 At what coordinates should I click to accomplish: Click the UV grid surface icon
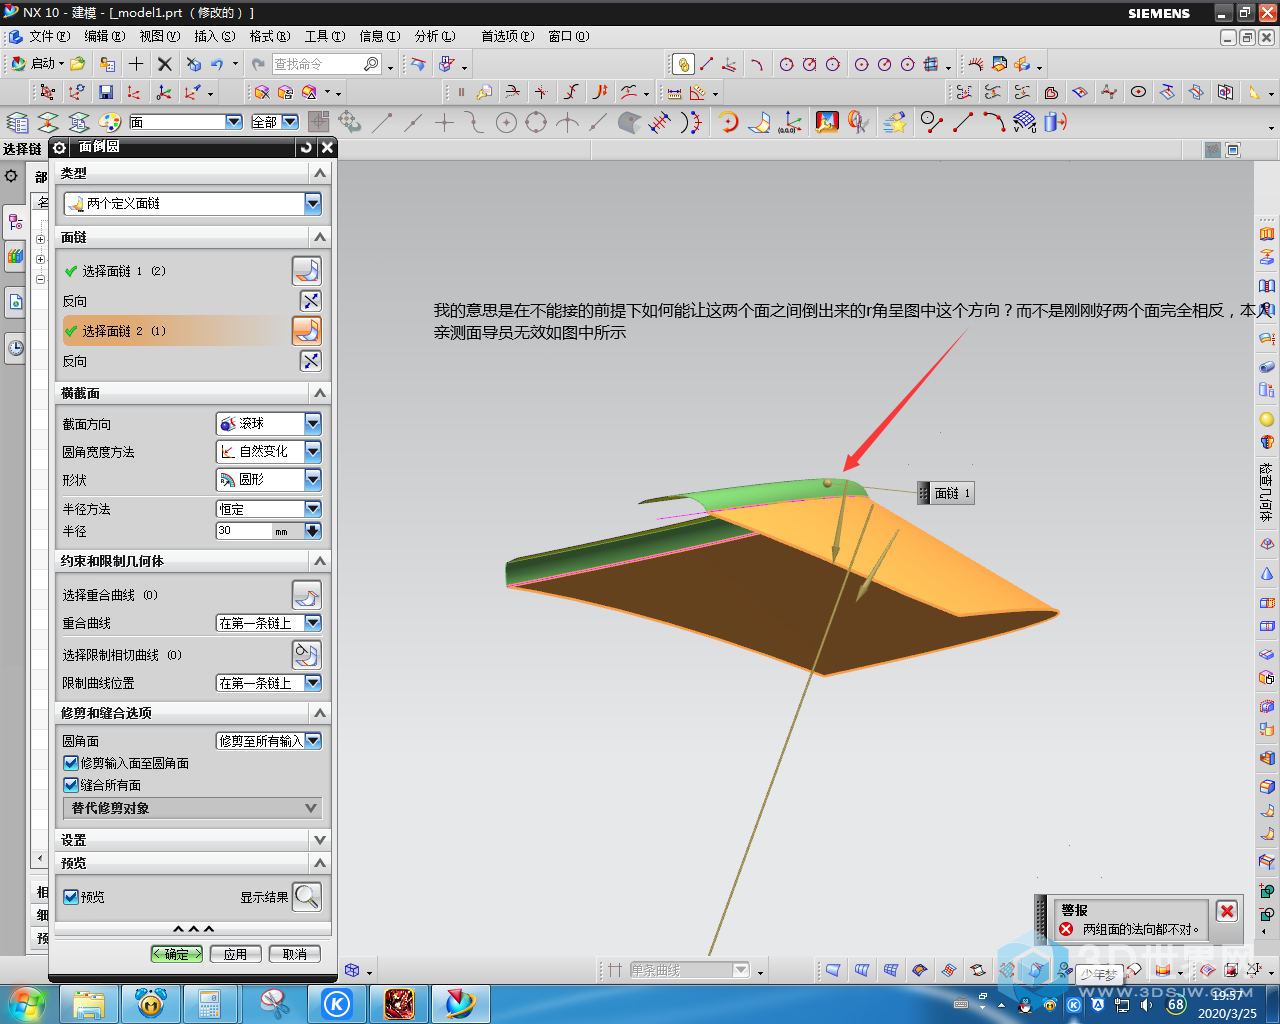tap(1025, 122)
